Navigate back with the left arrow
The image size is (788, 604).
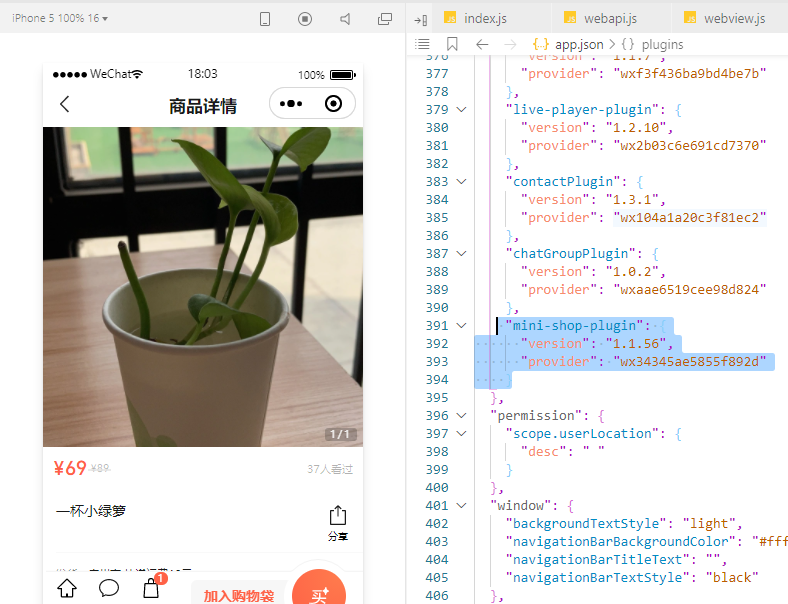(482, 45)
